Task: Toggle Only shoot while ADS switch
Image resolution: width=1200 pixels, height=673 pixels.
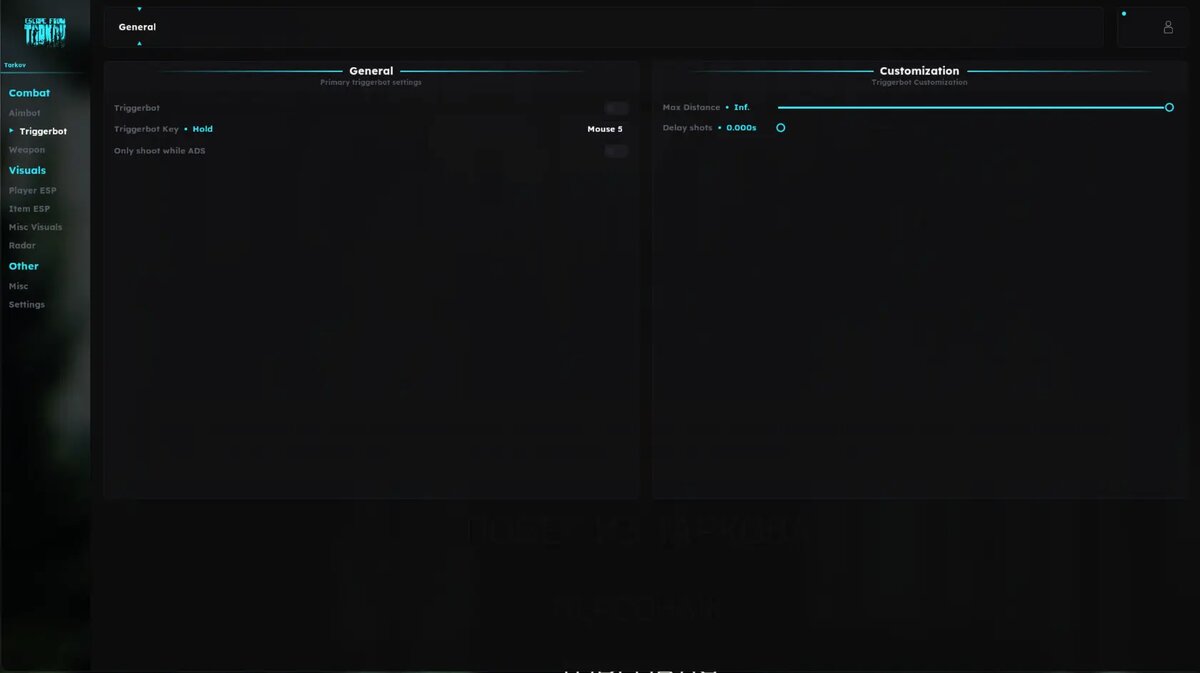Action: (616, 151)
